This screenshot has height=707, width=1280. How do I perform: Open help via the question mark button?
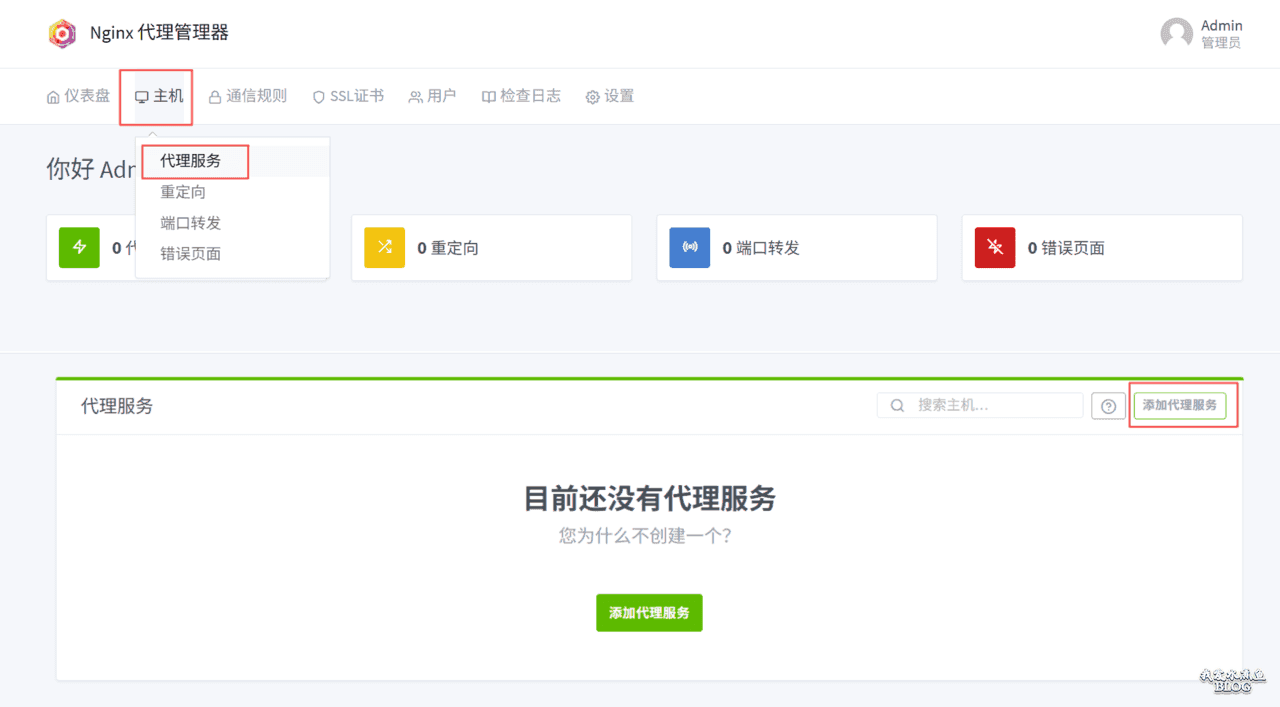[x=1108, y=406]
